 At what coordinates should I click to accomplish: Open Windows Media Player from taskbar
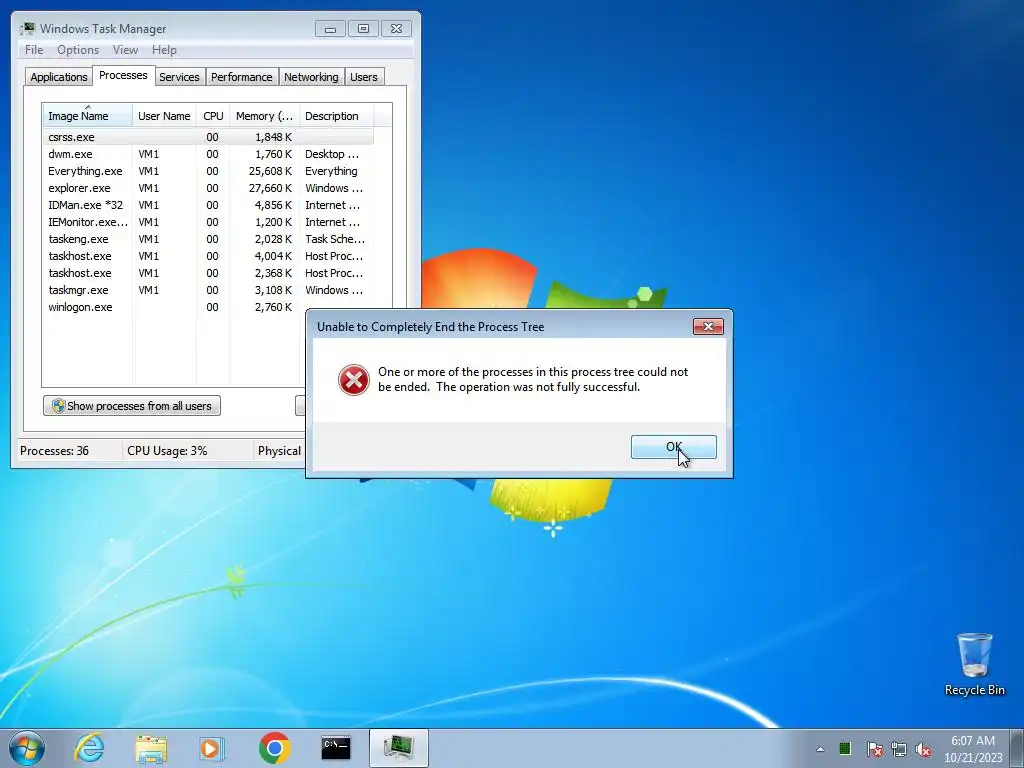point(212,748)
